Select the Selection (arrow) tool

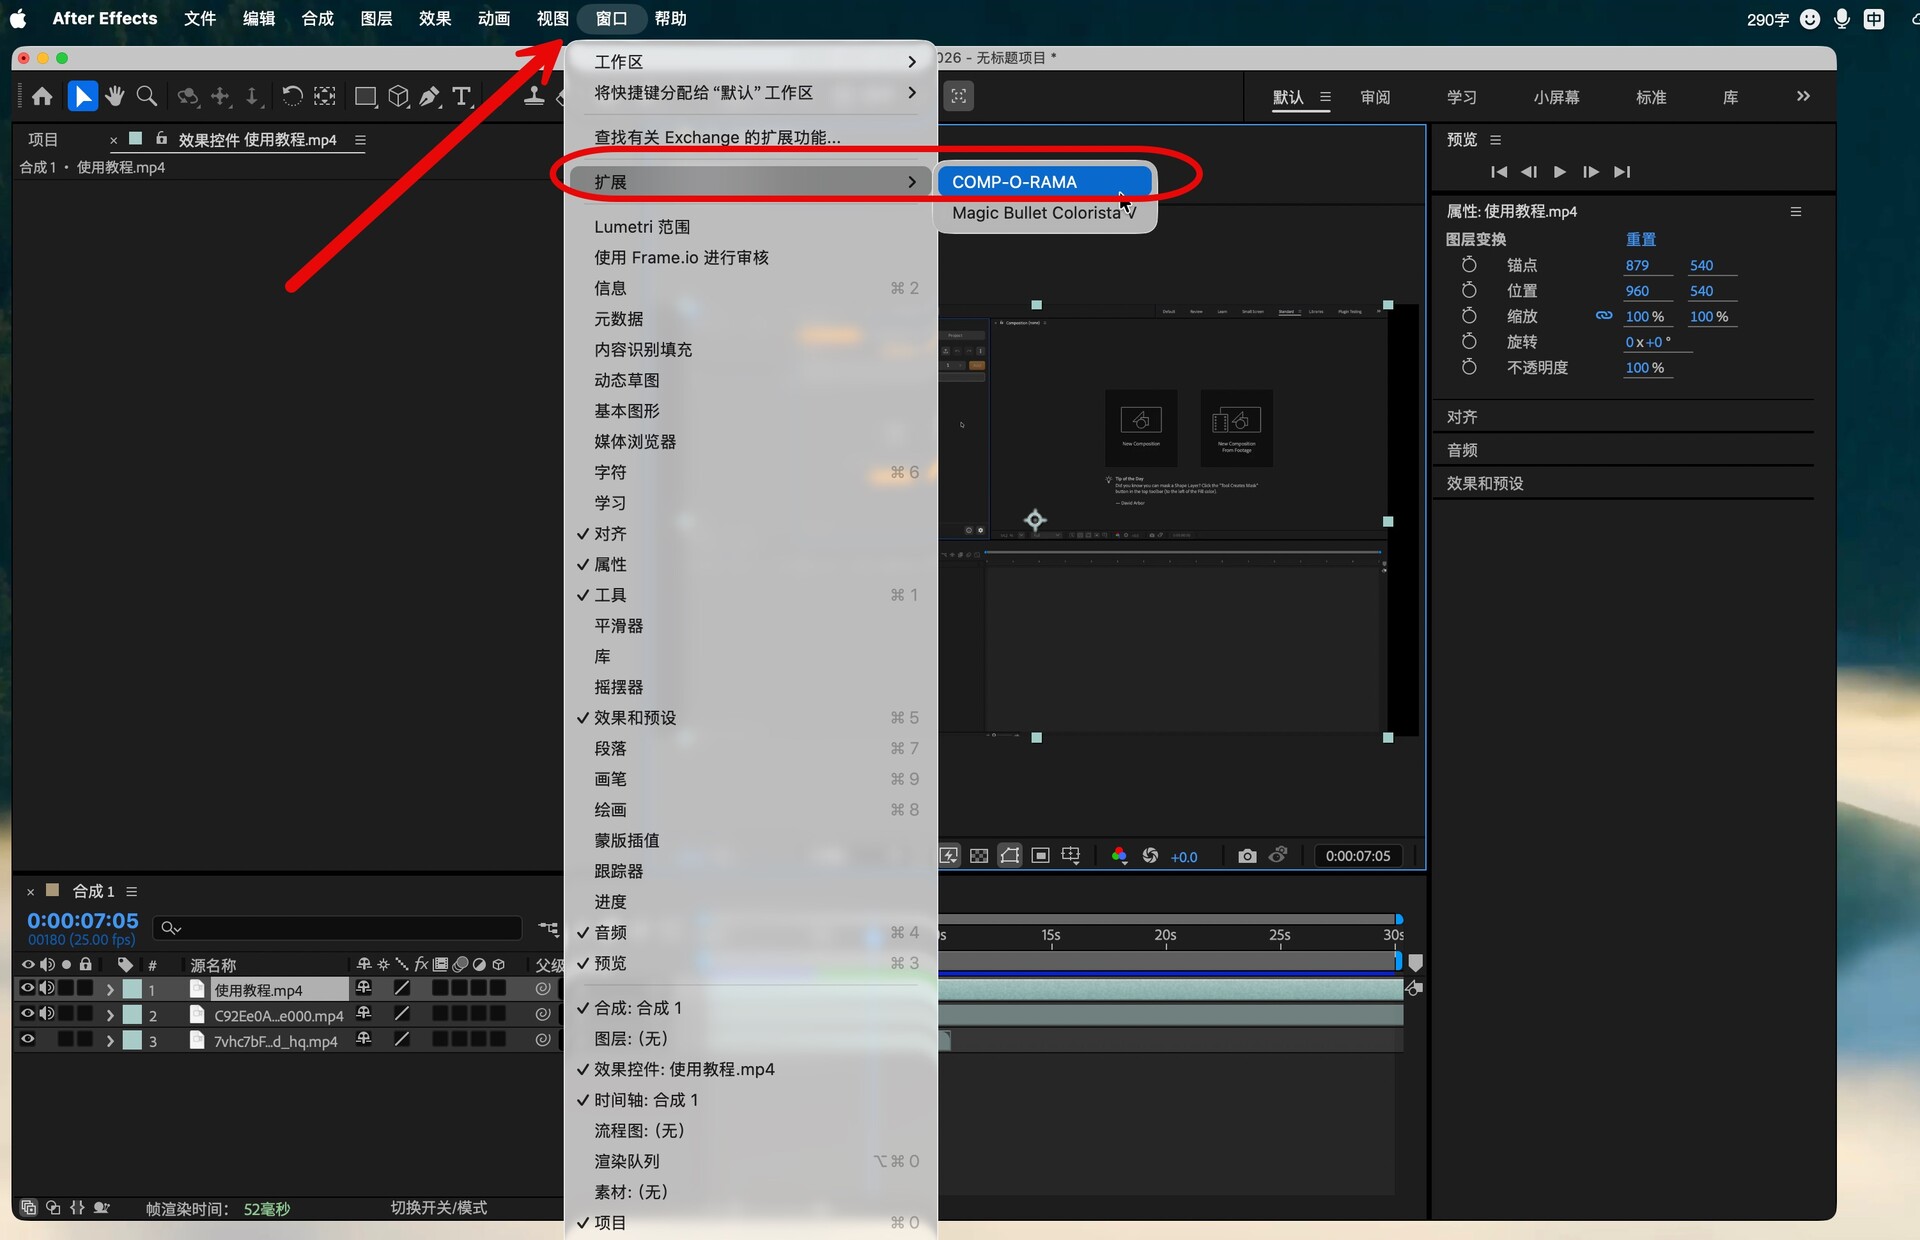[82, 96]
